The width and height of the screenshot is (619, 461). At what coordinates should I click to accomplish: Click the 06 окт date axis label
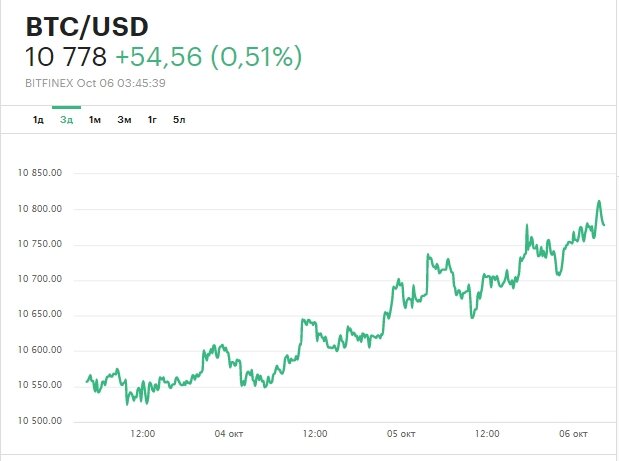573,434
